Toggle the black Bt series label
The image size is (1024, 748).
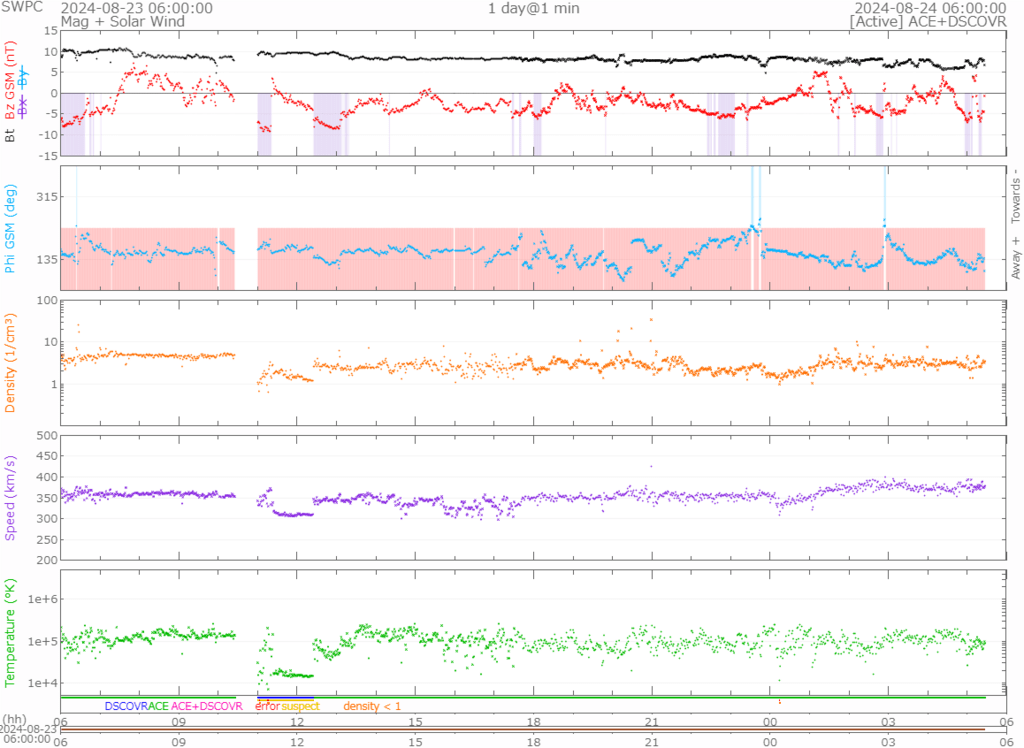pos(12,135)
